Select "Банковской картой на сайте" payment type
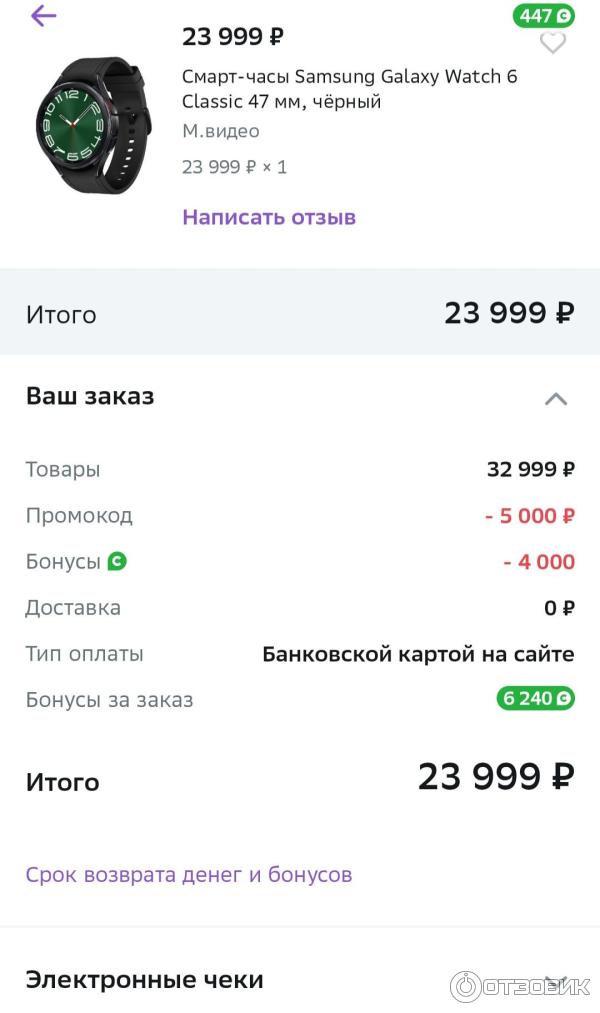Viewport: 600px width, 1013px height. pyautogui.click(x=418, y=654)
